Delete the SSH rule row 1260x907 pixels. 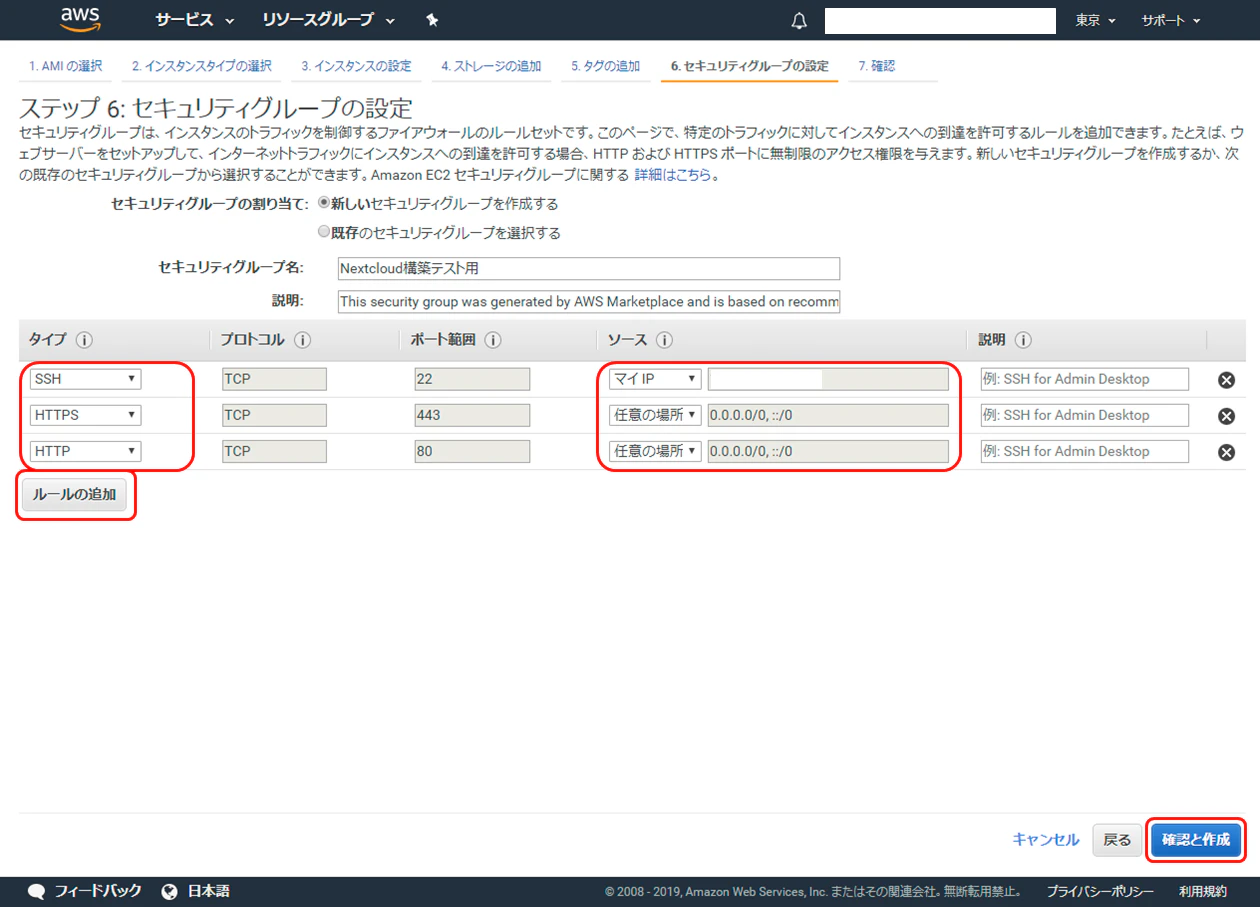[1226, 380]
